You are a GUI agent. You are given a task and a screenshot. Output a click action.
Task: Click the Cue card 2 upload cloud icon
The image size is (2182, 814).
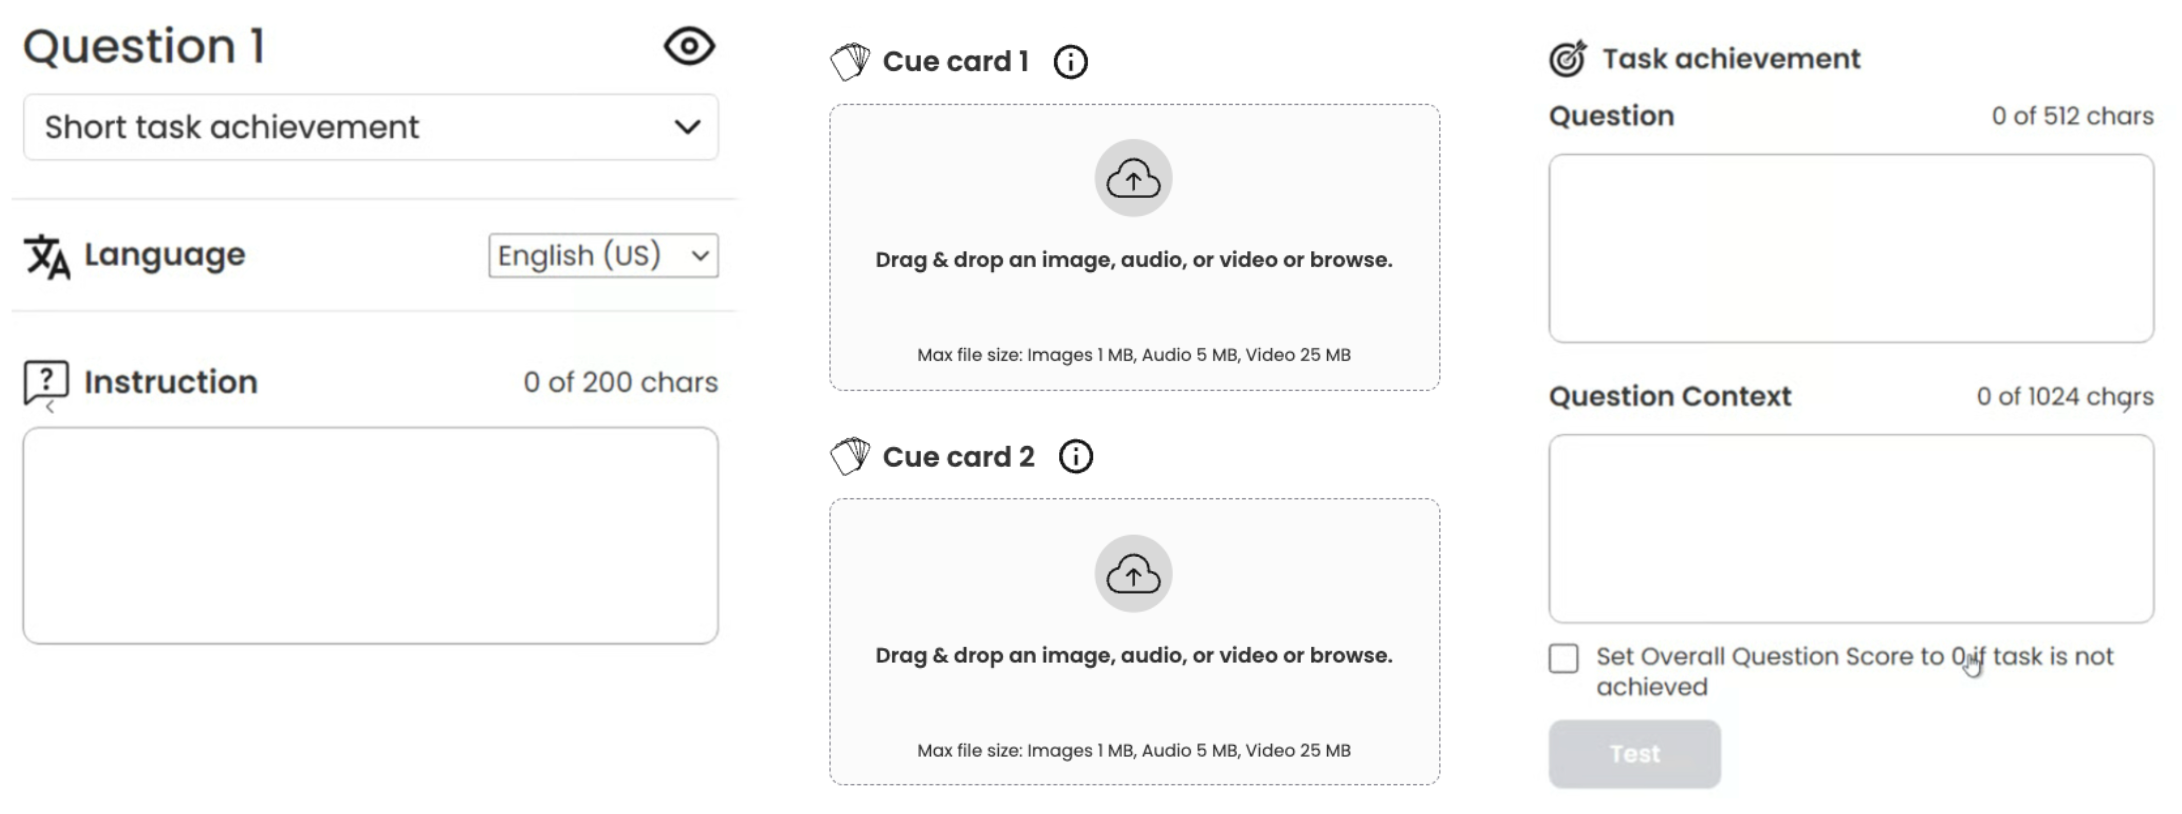(1133, 574)
